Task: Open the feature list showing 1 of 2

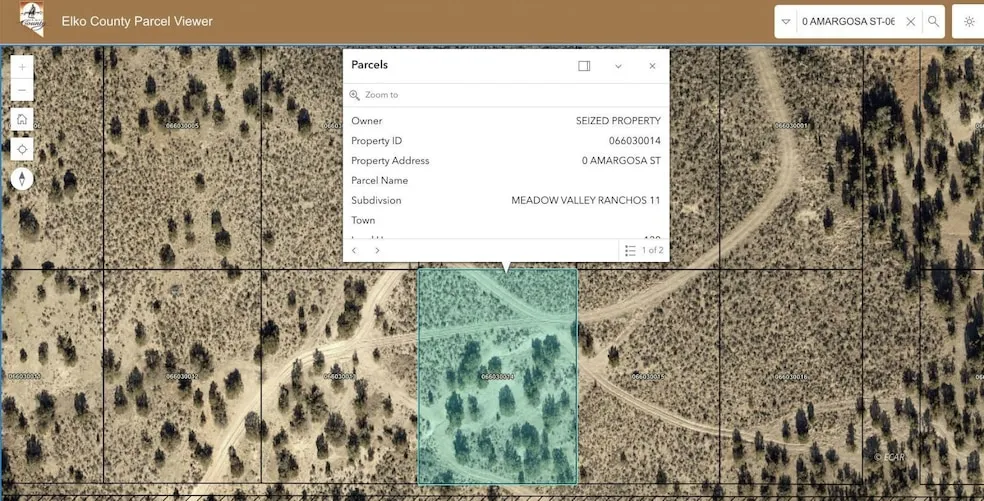Action: (x=643, y=250)
